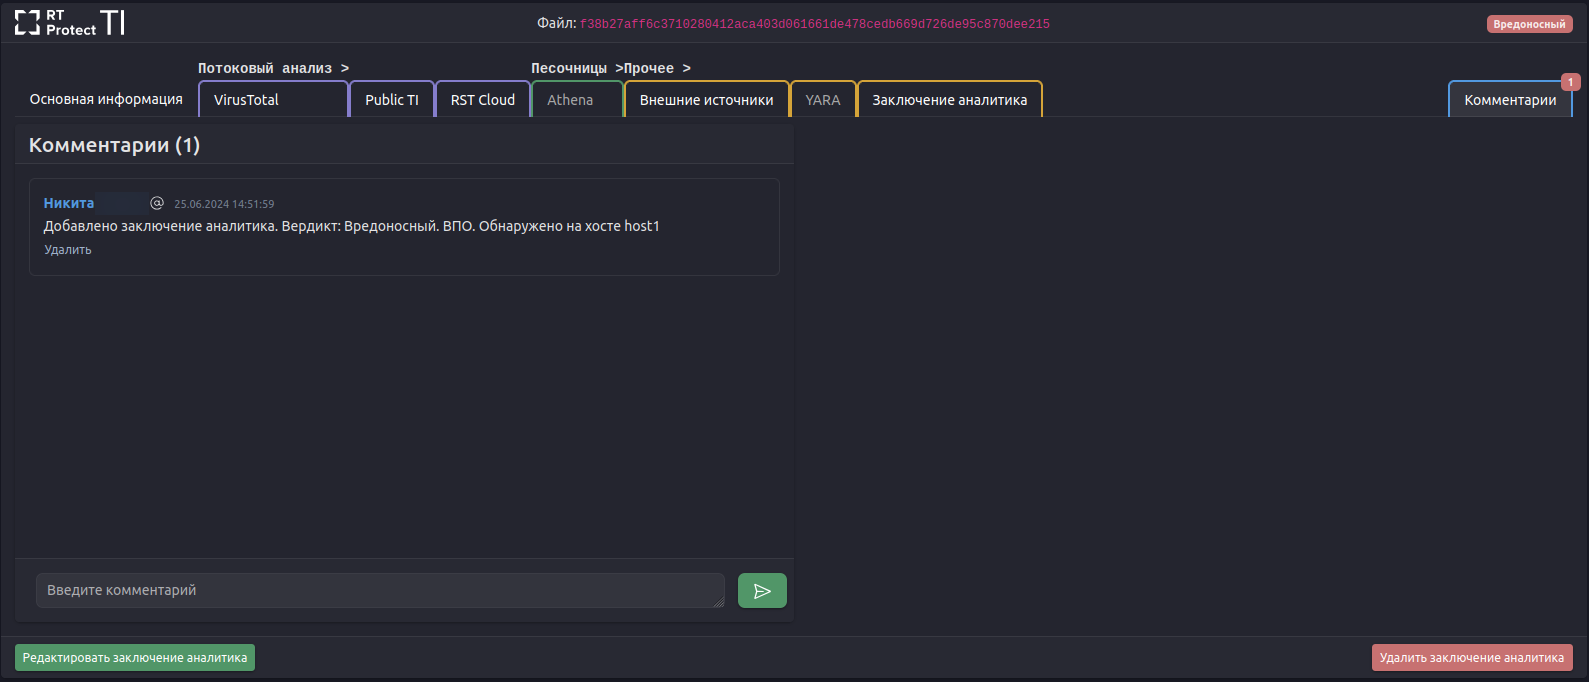Expand the Прочее group
The height and width of the screenshot is (682, 1589).
click(657, 68)
